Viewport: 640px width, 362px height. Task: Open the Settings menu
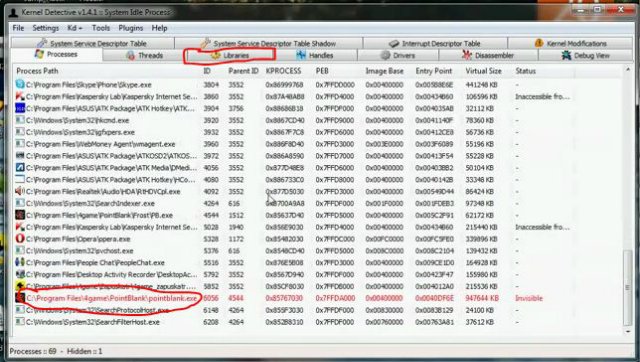tap(46, 28)
